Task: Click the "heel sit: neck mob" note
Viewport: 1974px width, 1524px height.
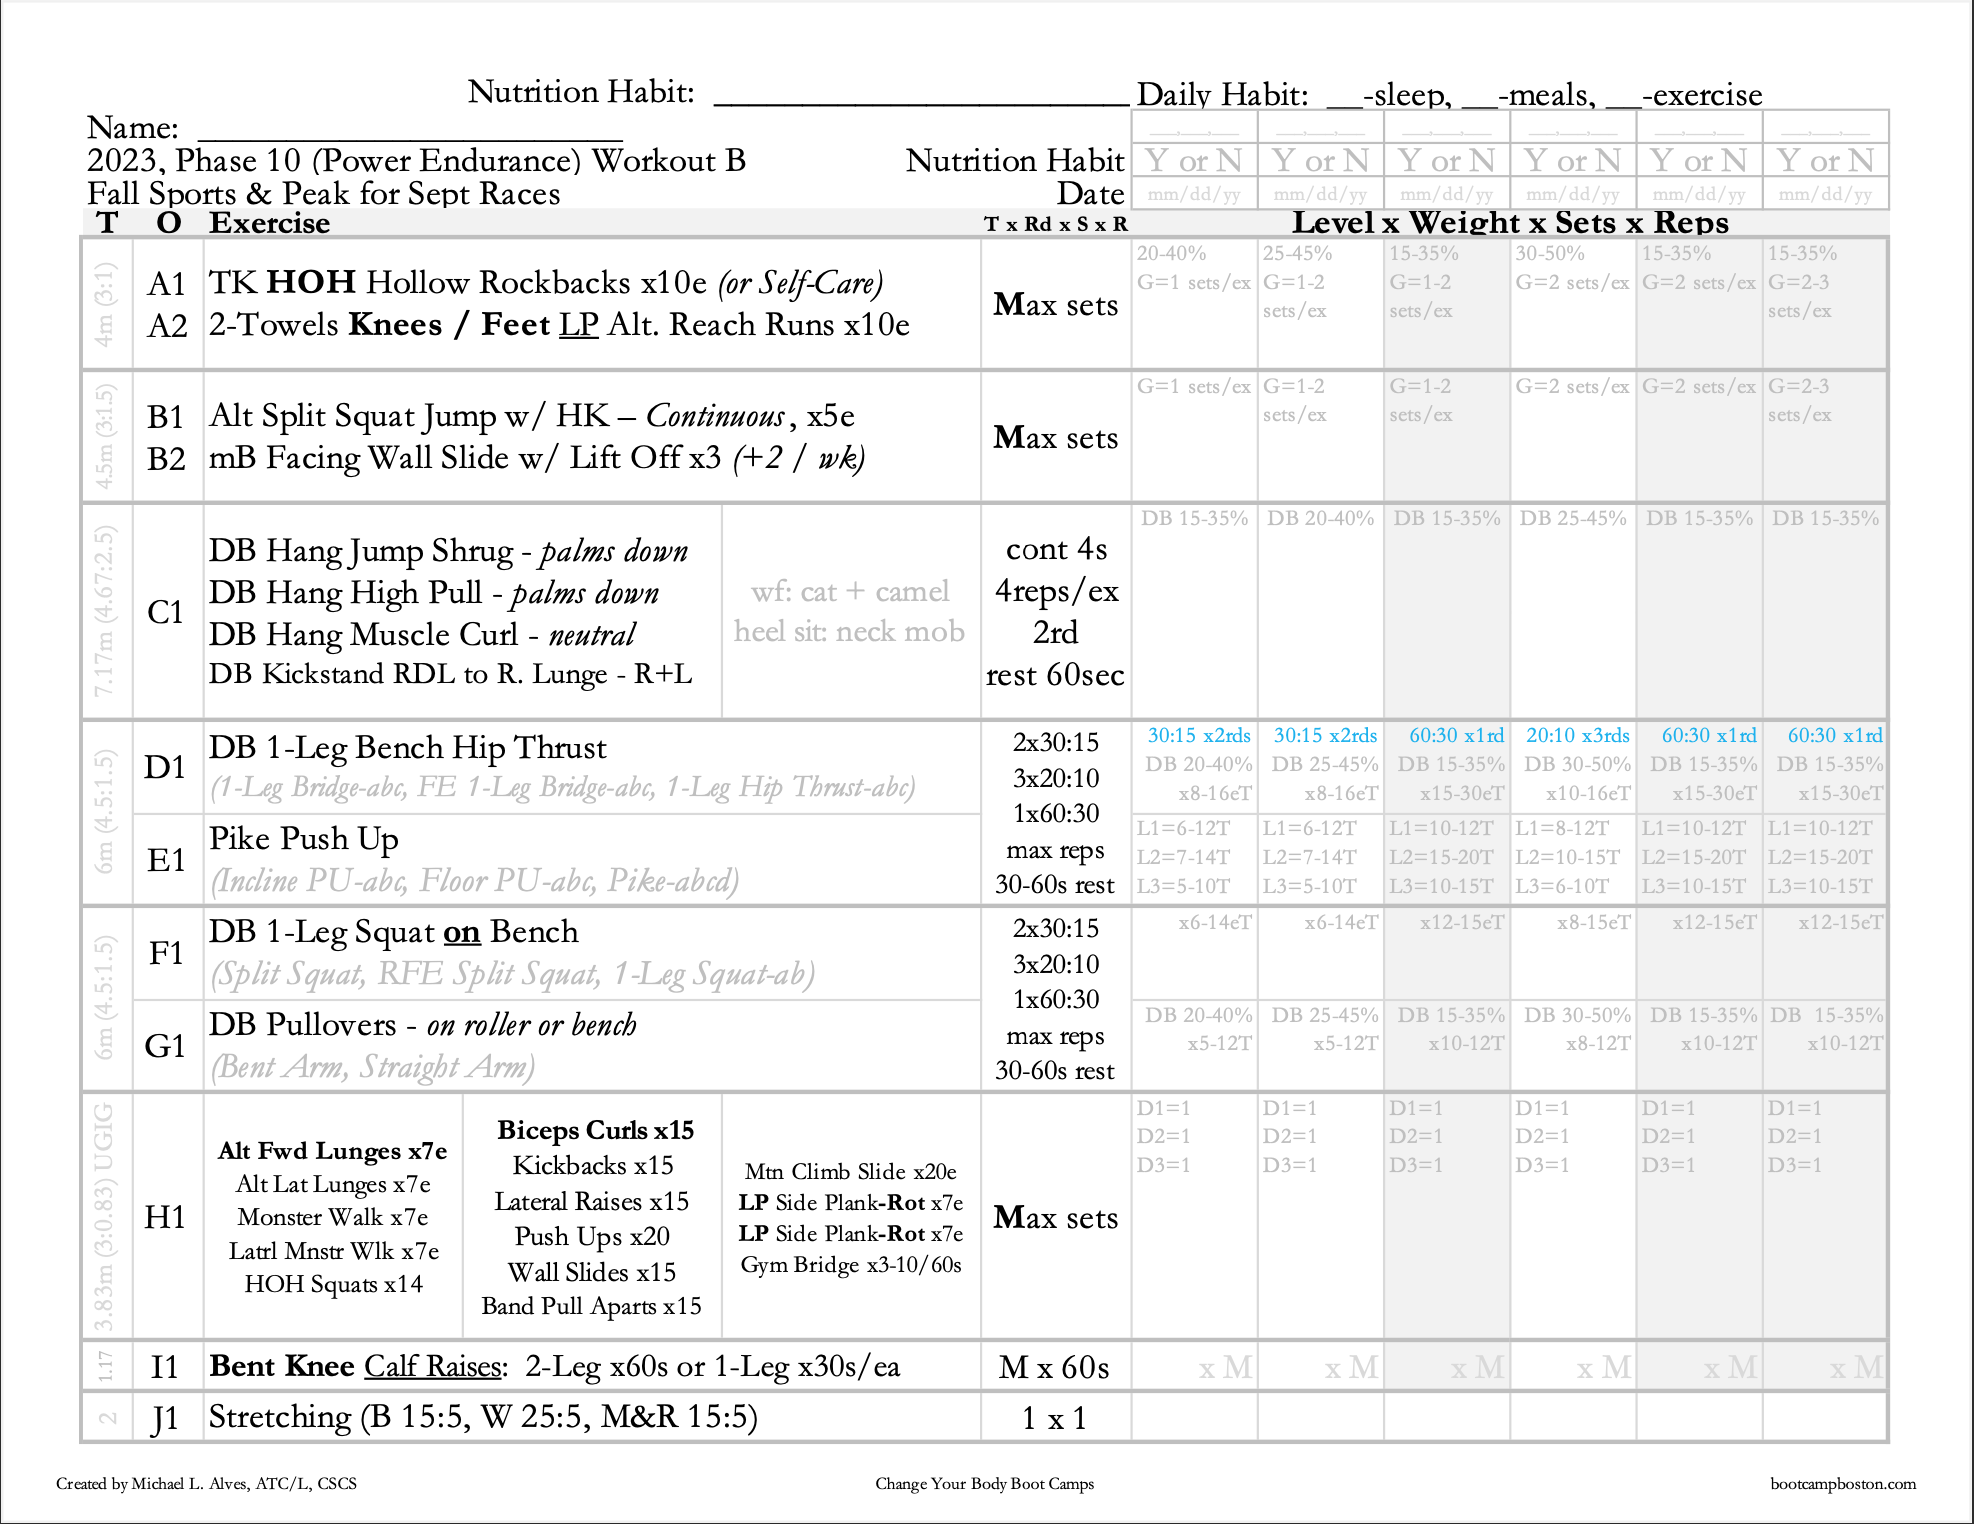Action: (849, 632)
